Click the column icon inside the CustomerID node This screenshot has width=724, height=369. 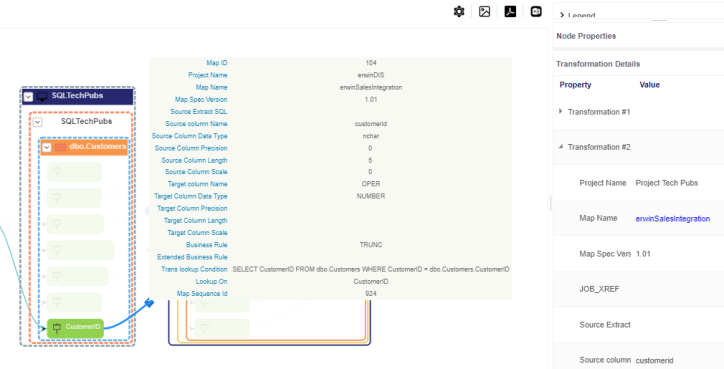click(x=57, y=328)
